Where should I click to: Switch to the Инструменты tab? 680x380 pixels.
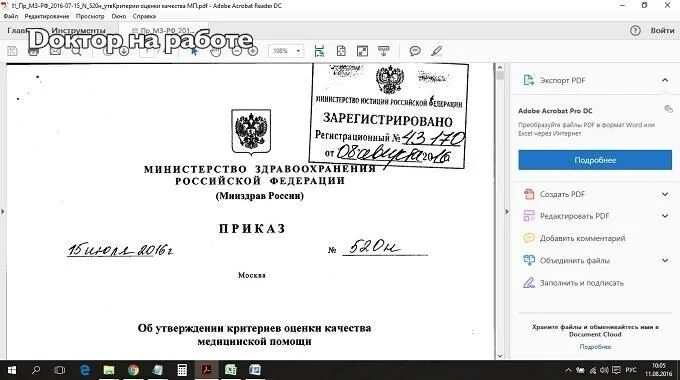click(78, 30)
